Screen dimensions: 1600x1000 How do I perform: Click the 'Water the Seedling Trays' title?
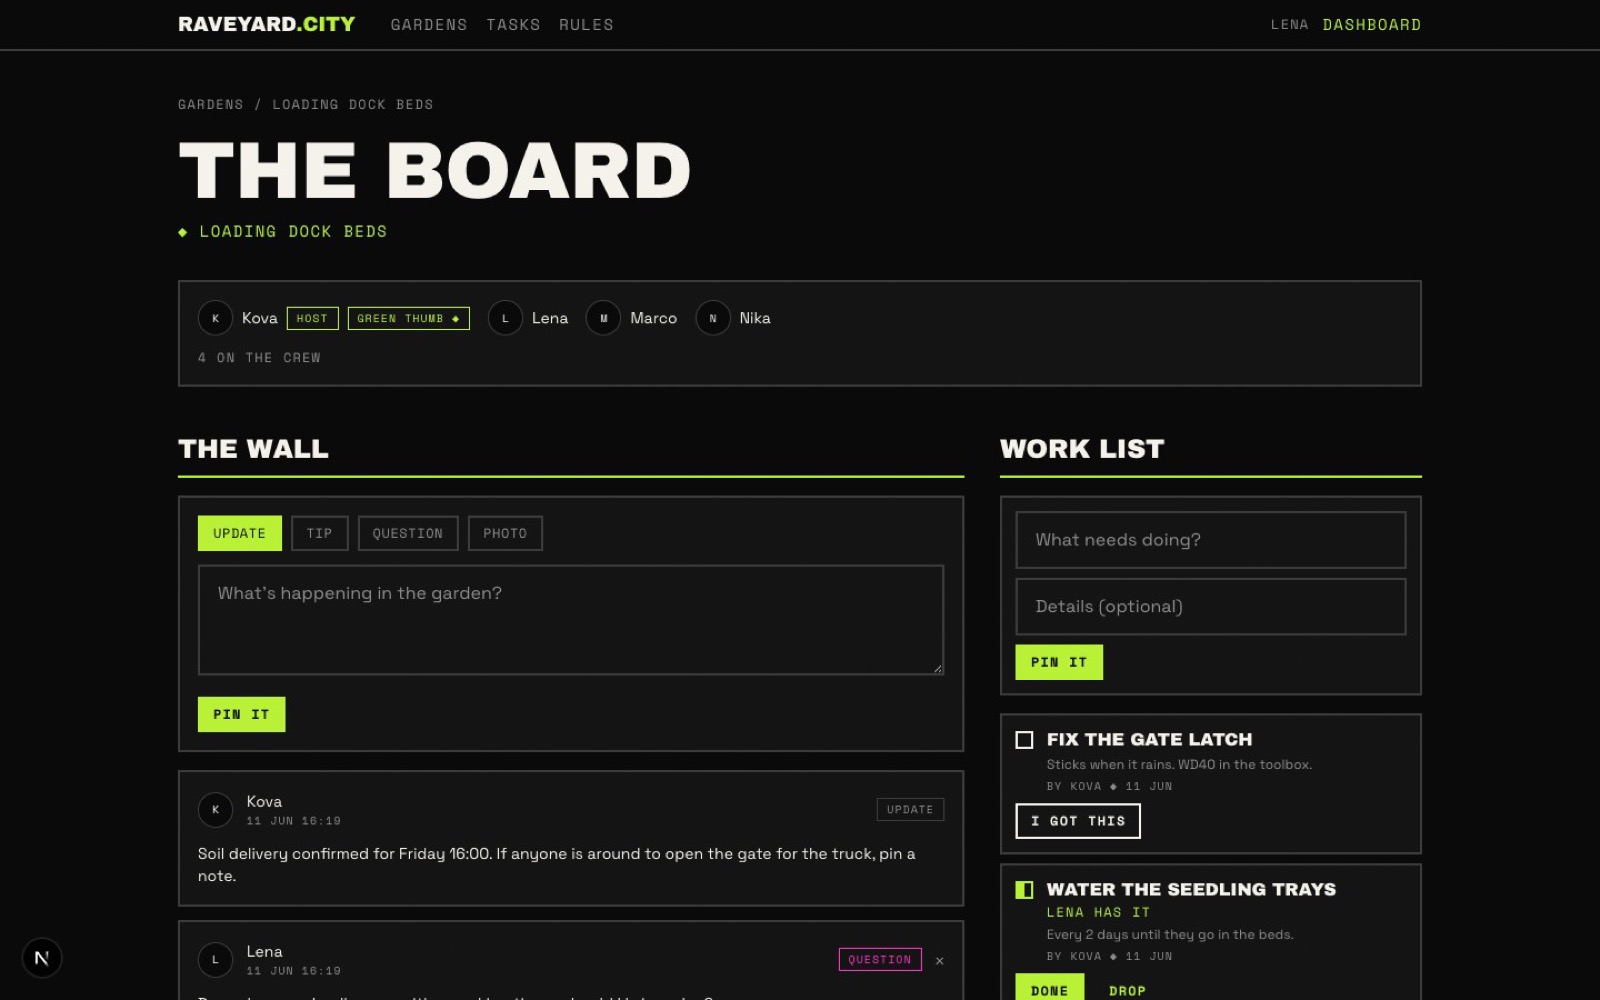pyautogui.click(x=1191, y=890)
